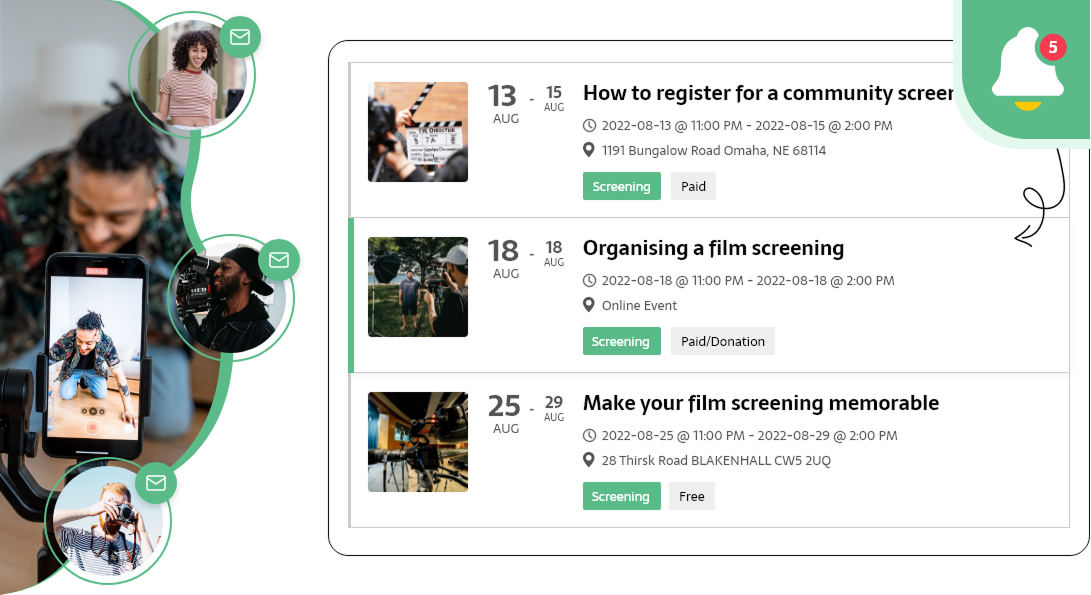The height and width of the screenshot is (595, 1091).
Task: Select the Paid tag on the first event
Action: 693,186
